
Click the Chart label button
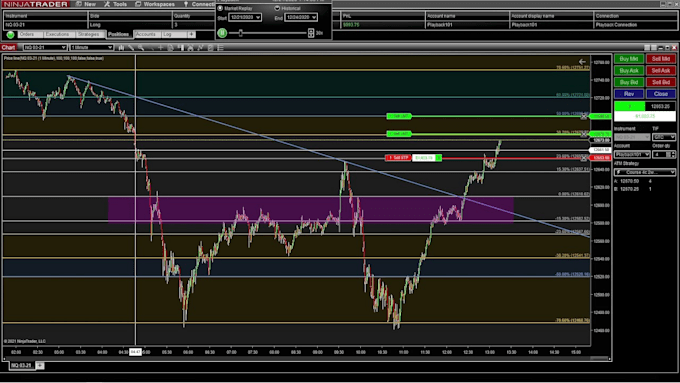tap(8, 47)
